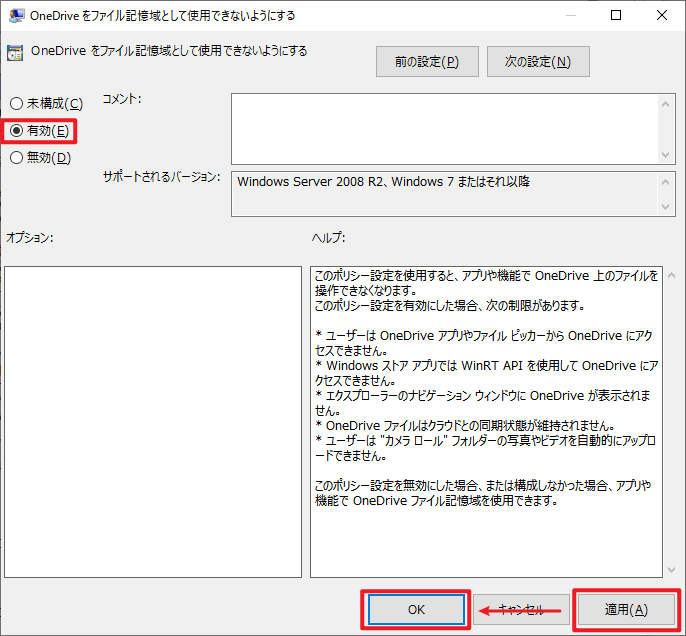Select the 未構成(C) radio button
This screenshot has width=686, height=636.
(x=46, y=104)
